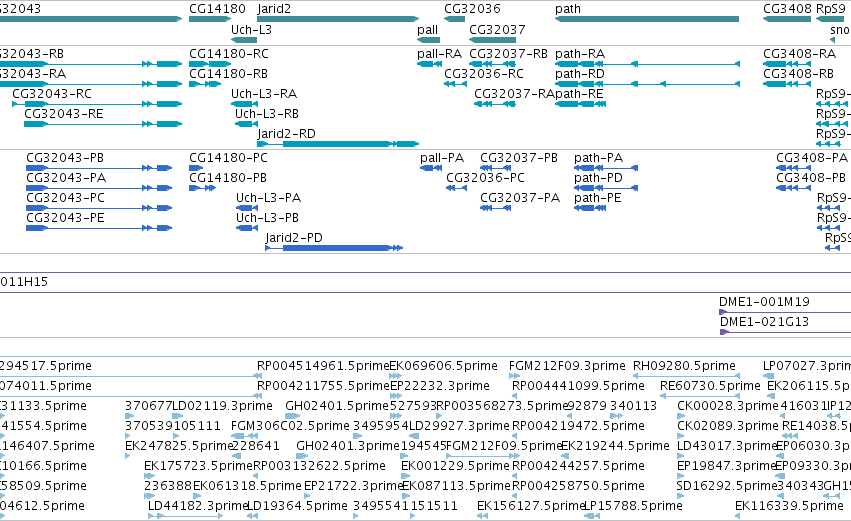Open the DME1-021G13 BAC clone label
This screenshot has width=851, height=521.
(x=764, y=322)
